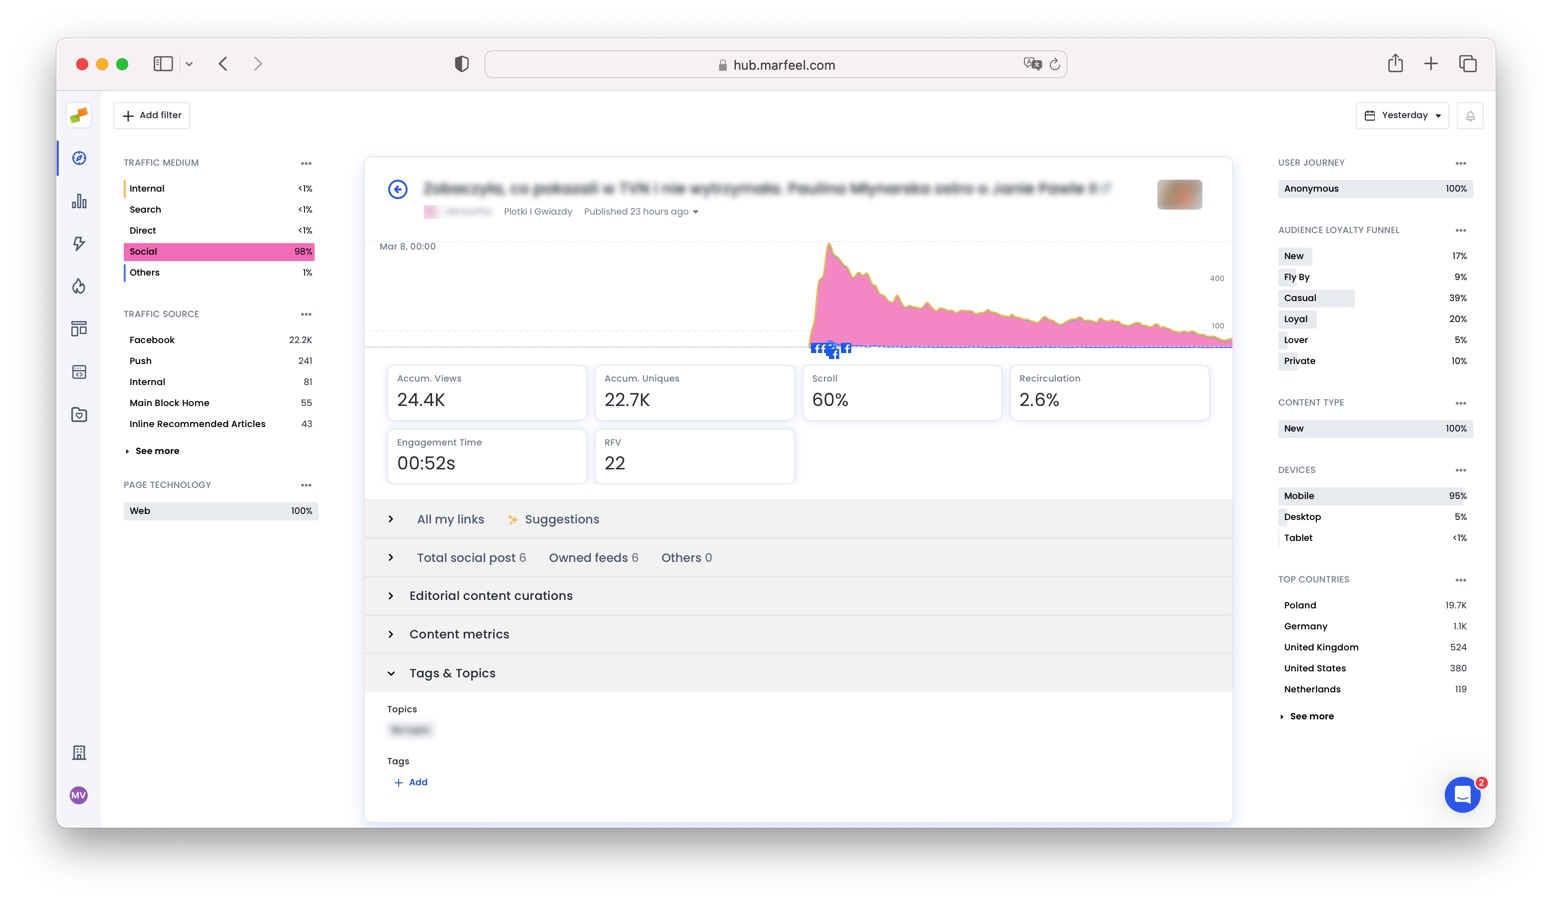1552x902 pixels.
Task: Click the lightning bolt sidebar icon
Action: click(x=79, y=244)
